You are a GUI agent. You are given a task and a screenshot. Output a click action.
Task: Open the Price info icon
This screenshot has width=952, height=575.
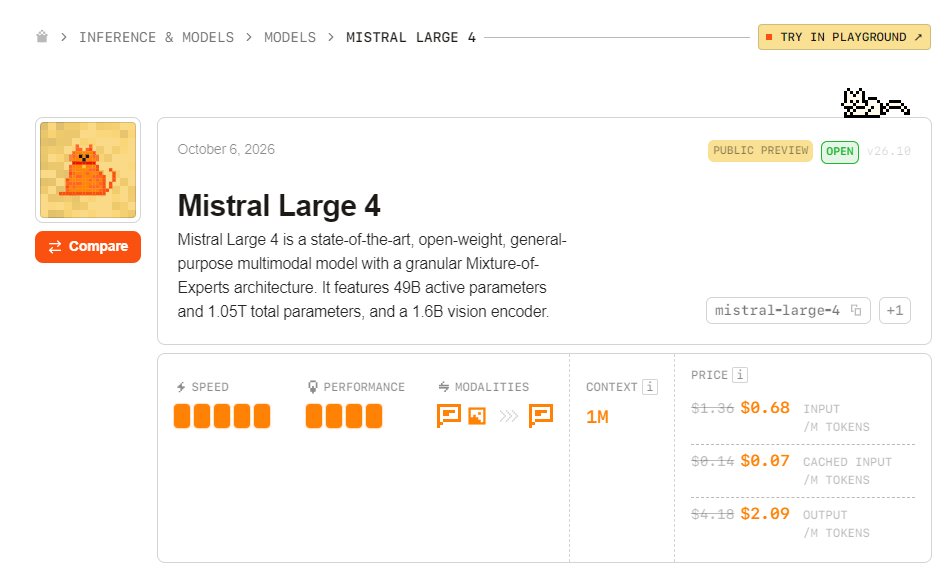click(x=740, y=375)
